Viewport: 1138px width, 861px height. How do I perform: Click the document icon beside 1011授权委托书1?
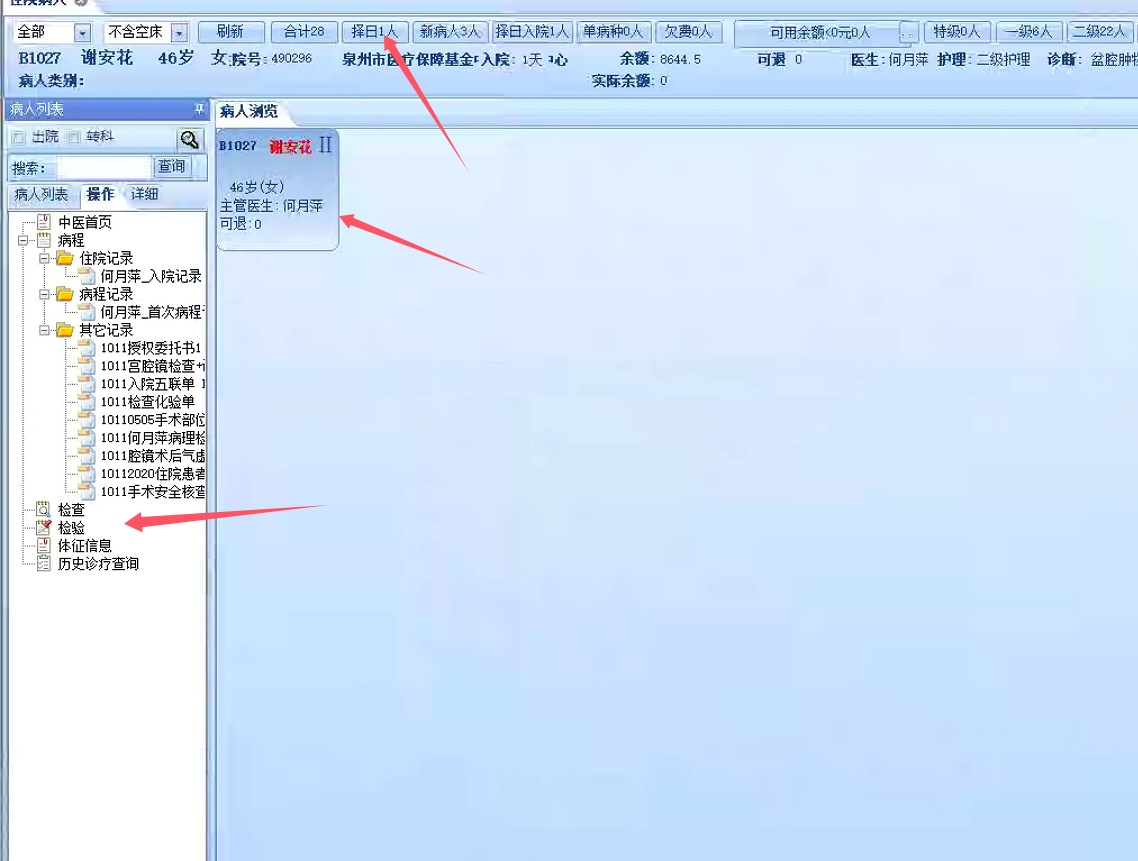click(87, 348)
